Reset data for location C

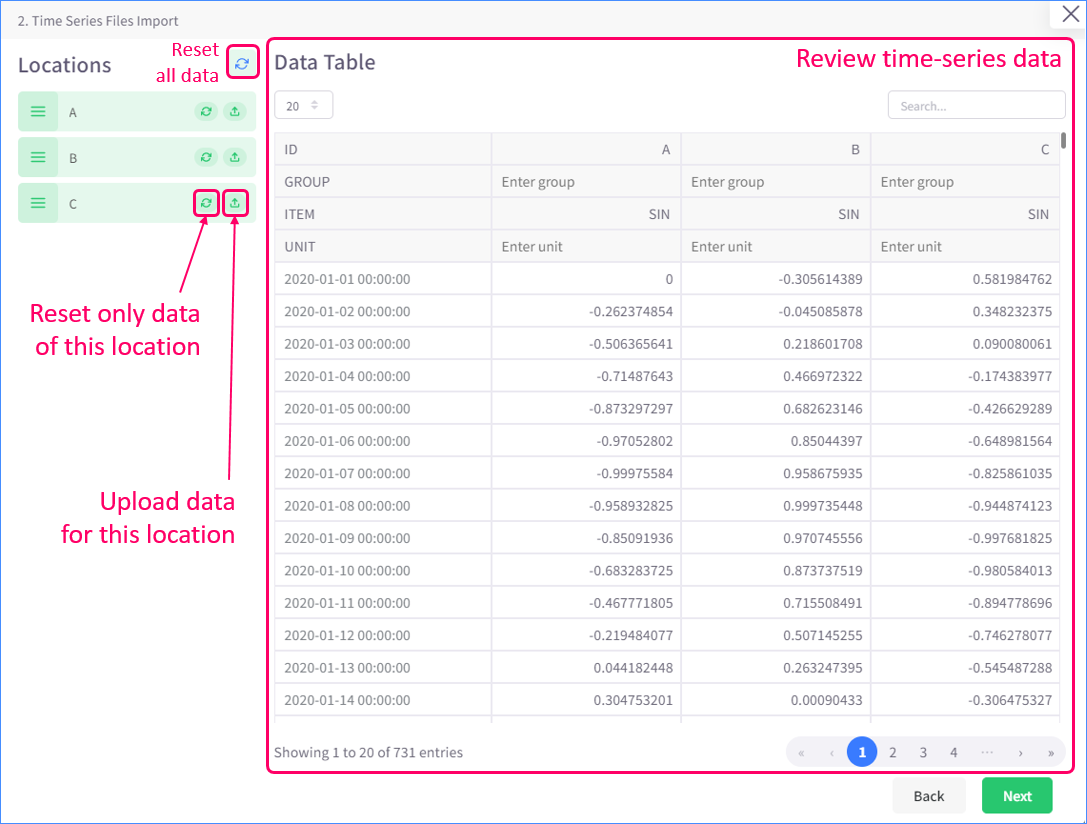(x=206, y=203)
